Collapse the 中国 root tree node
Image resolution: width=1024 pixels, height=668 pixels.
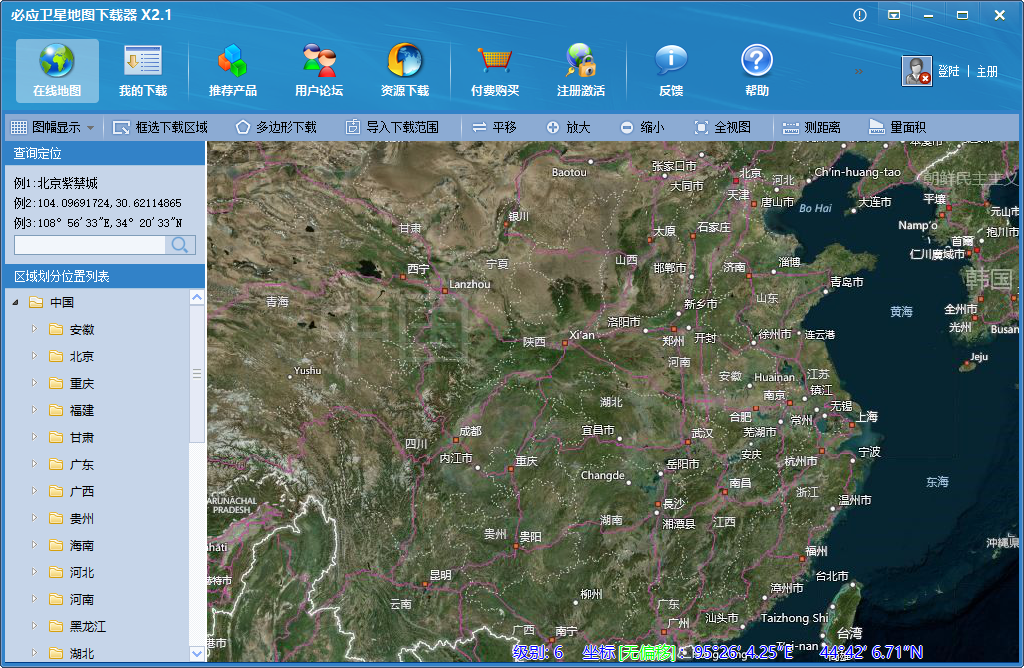click(15, 302)
